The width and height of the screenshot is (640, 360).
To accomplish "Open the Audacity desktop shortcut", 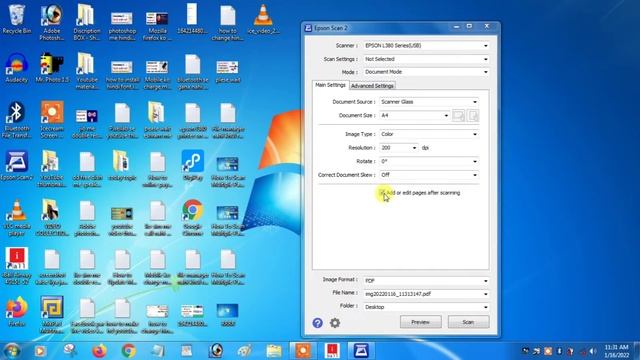I will point(16,68).
